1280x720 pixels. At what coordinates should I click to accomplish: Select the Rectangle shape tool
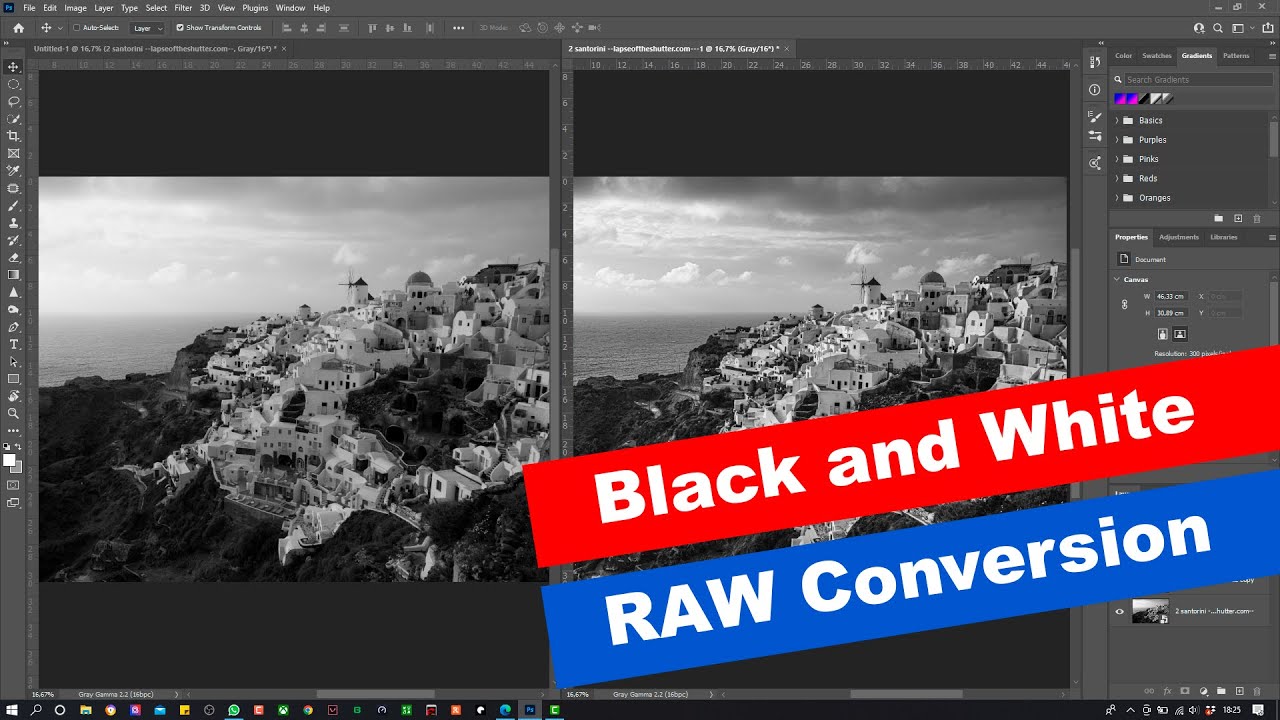(x=13, y=379)
